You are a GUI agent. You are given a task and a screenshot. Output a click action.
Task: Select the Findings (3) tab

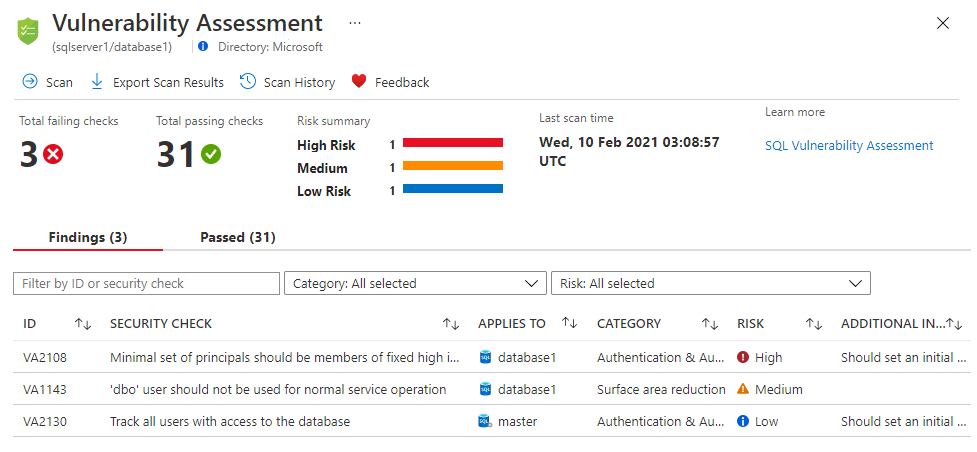coord(88,237)
